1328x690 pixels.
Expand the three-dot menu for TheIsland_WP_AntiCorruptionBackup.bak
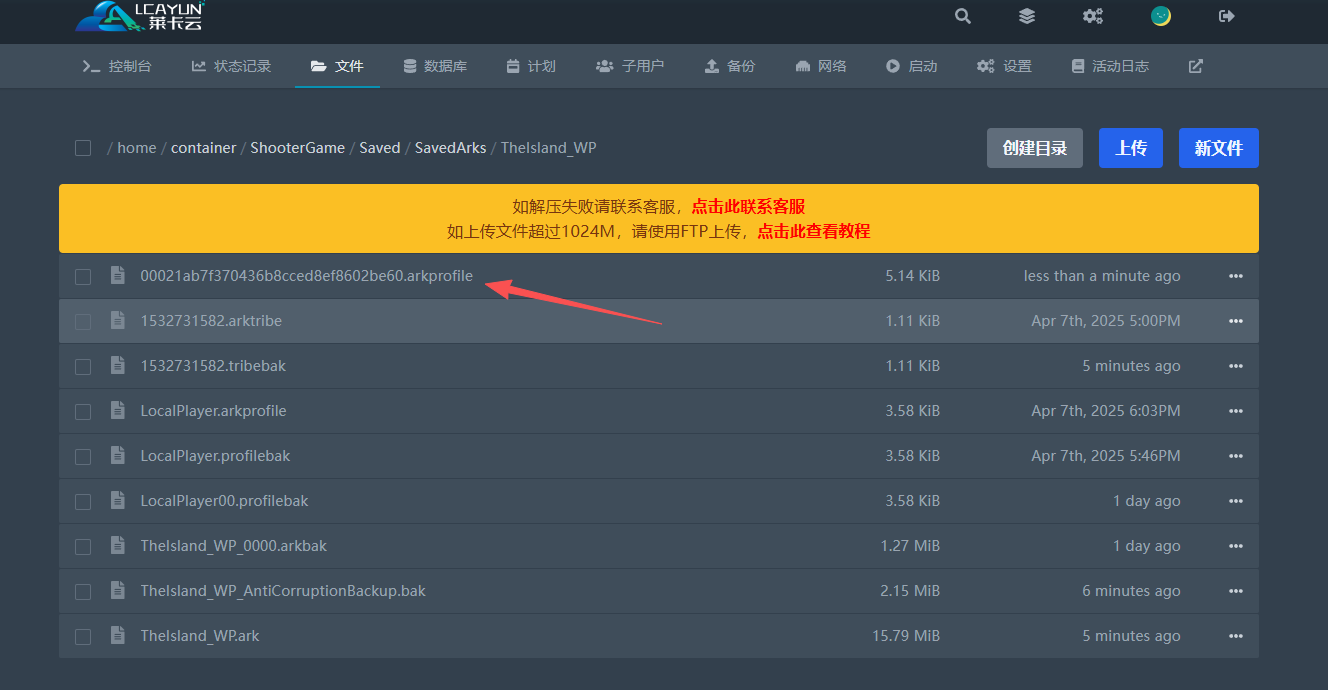click(1235, 592)
